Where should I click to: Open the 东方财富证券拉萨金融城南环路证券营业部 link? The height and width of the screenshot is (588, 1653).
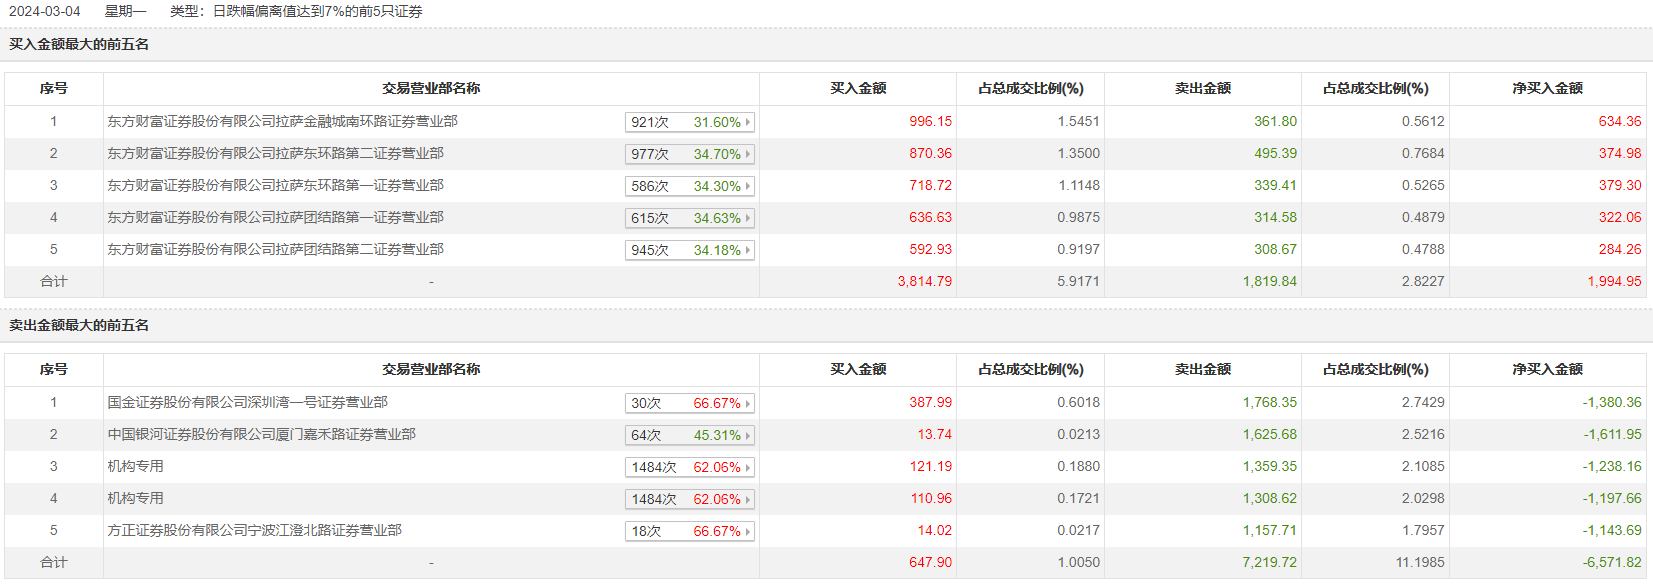[282, 121]
